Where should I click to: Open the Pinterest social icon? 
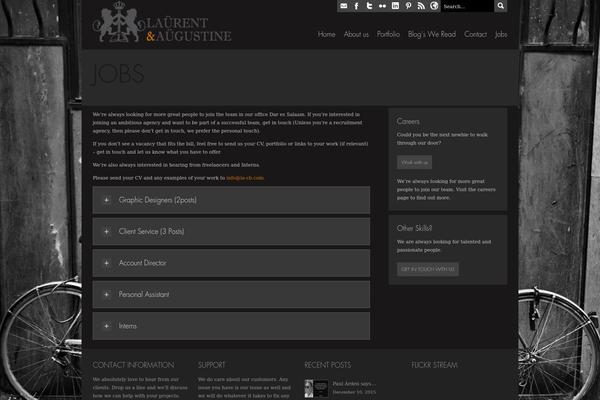coord(408,6)
